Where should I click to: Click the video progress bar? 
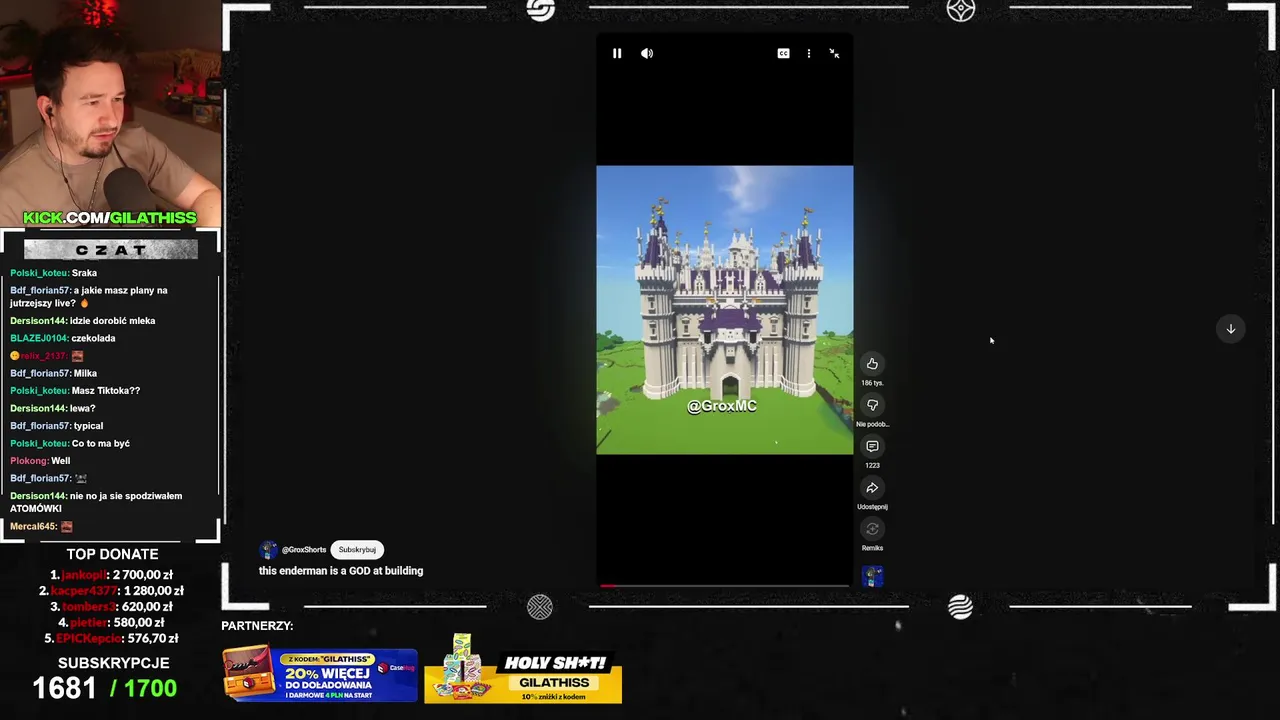coord(725,585)
